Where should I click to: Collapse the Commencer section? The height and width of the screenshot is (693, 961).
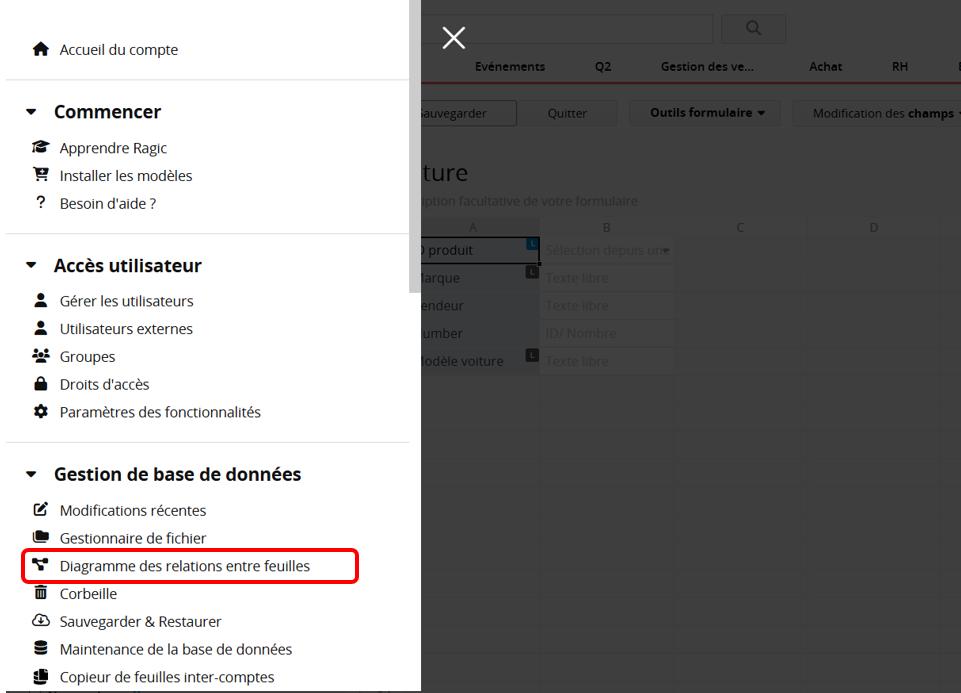click(x=31, y=112)
